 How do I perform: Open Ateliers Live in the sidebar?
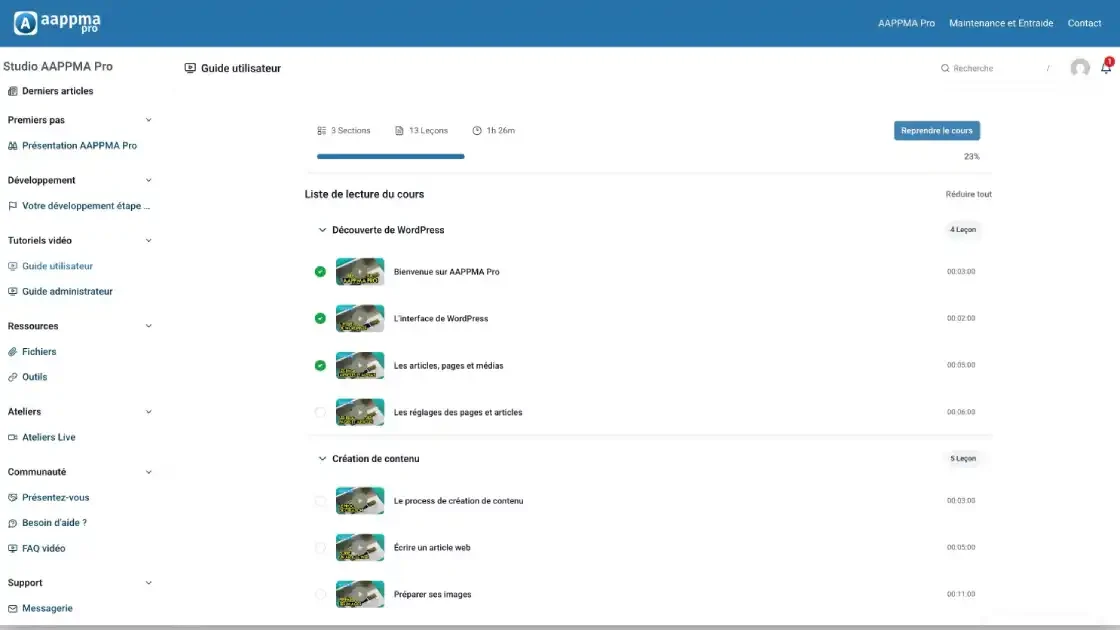(x=49, y=437)
